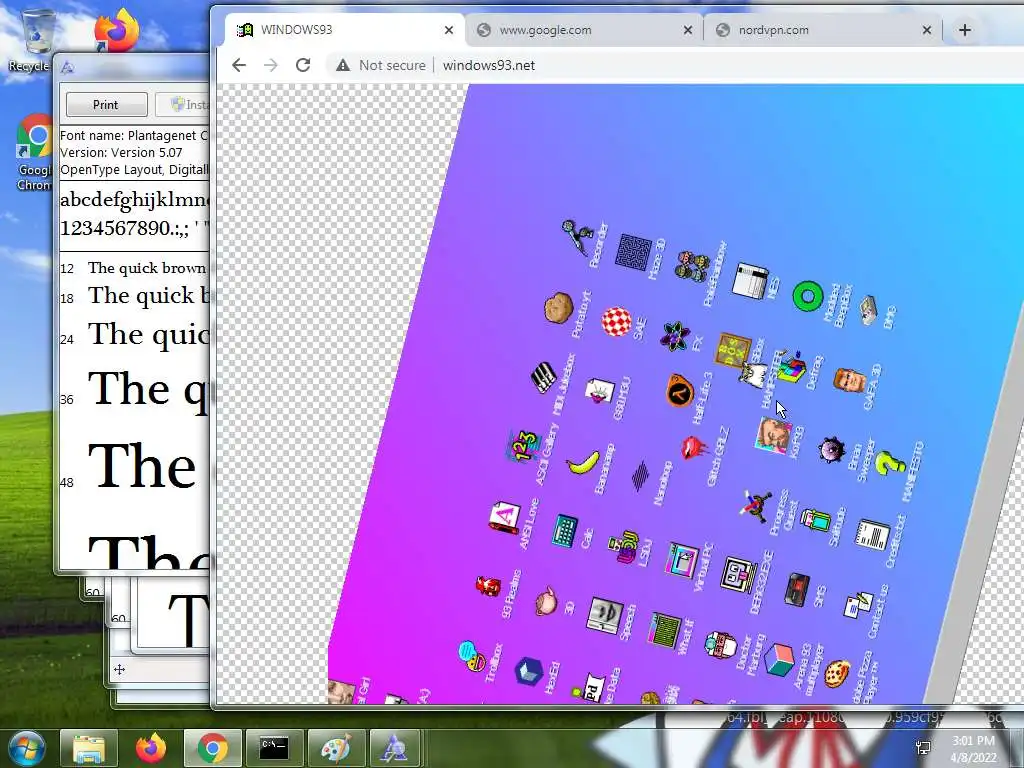Switch to the WINDOWS93 browser tab
This screenshot has height=768, width=1024.
[344, 30]
